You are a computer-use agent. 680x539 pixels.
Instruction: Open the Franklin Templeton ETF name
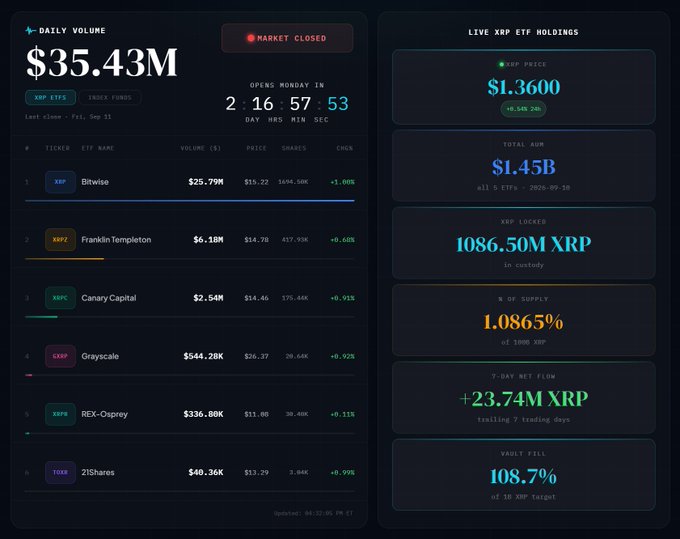[116, 240]
